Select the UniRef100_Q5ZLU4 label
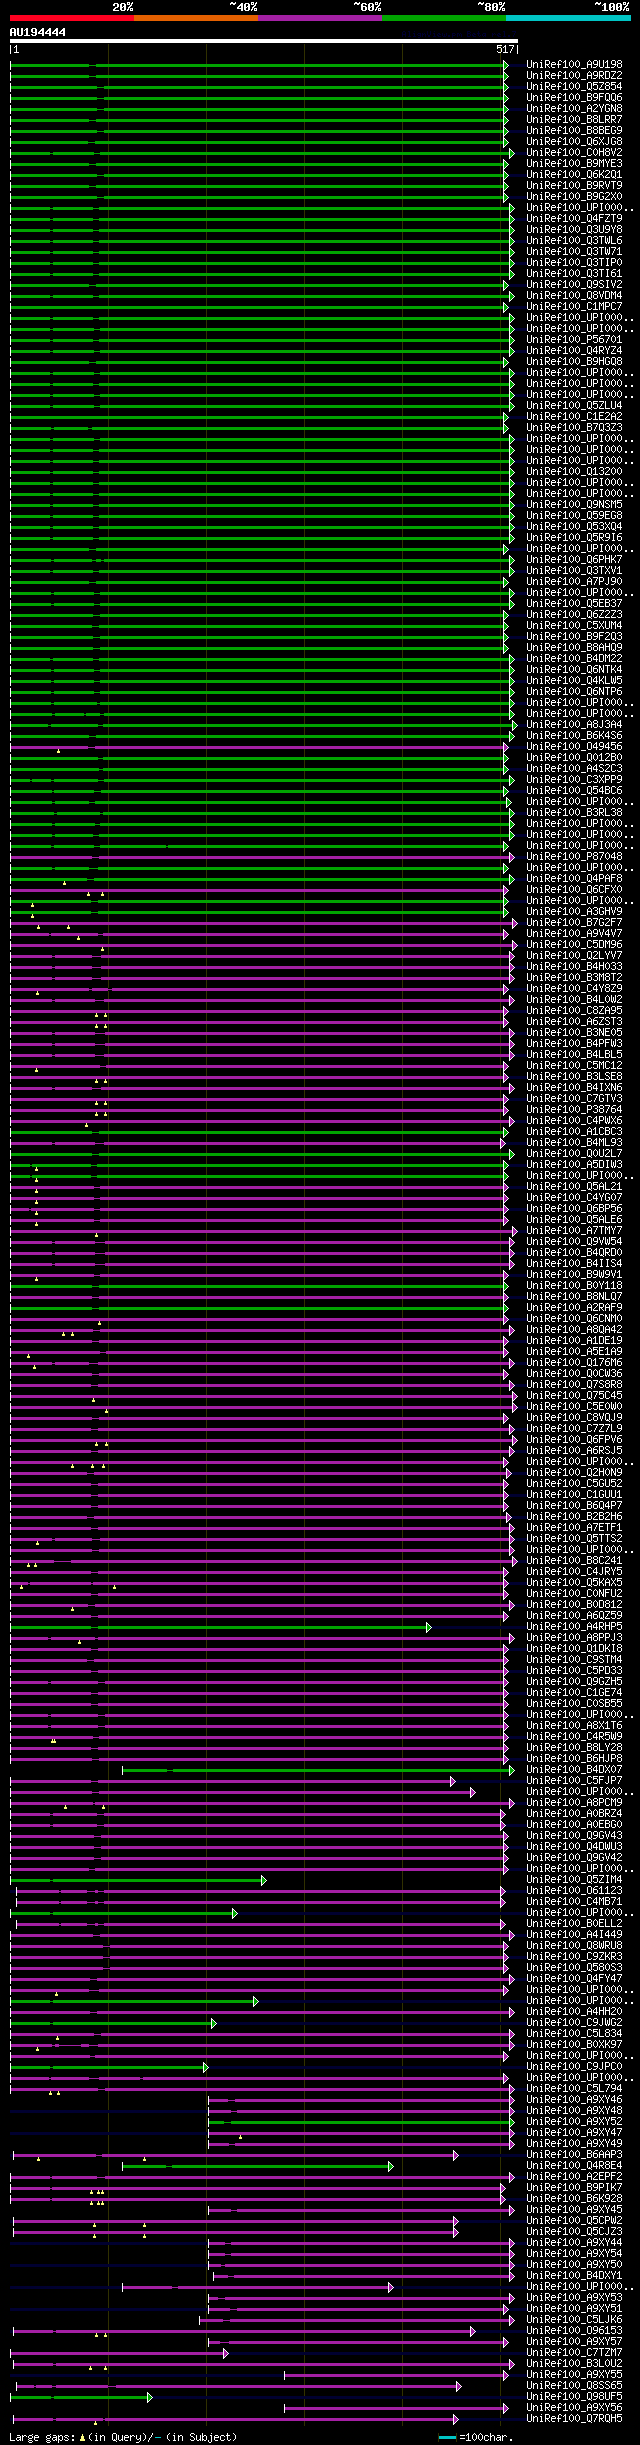Screen dimensions: 640x2445 (x=574, y=406)
